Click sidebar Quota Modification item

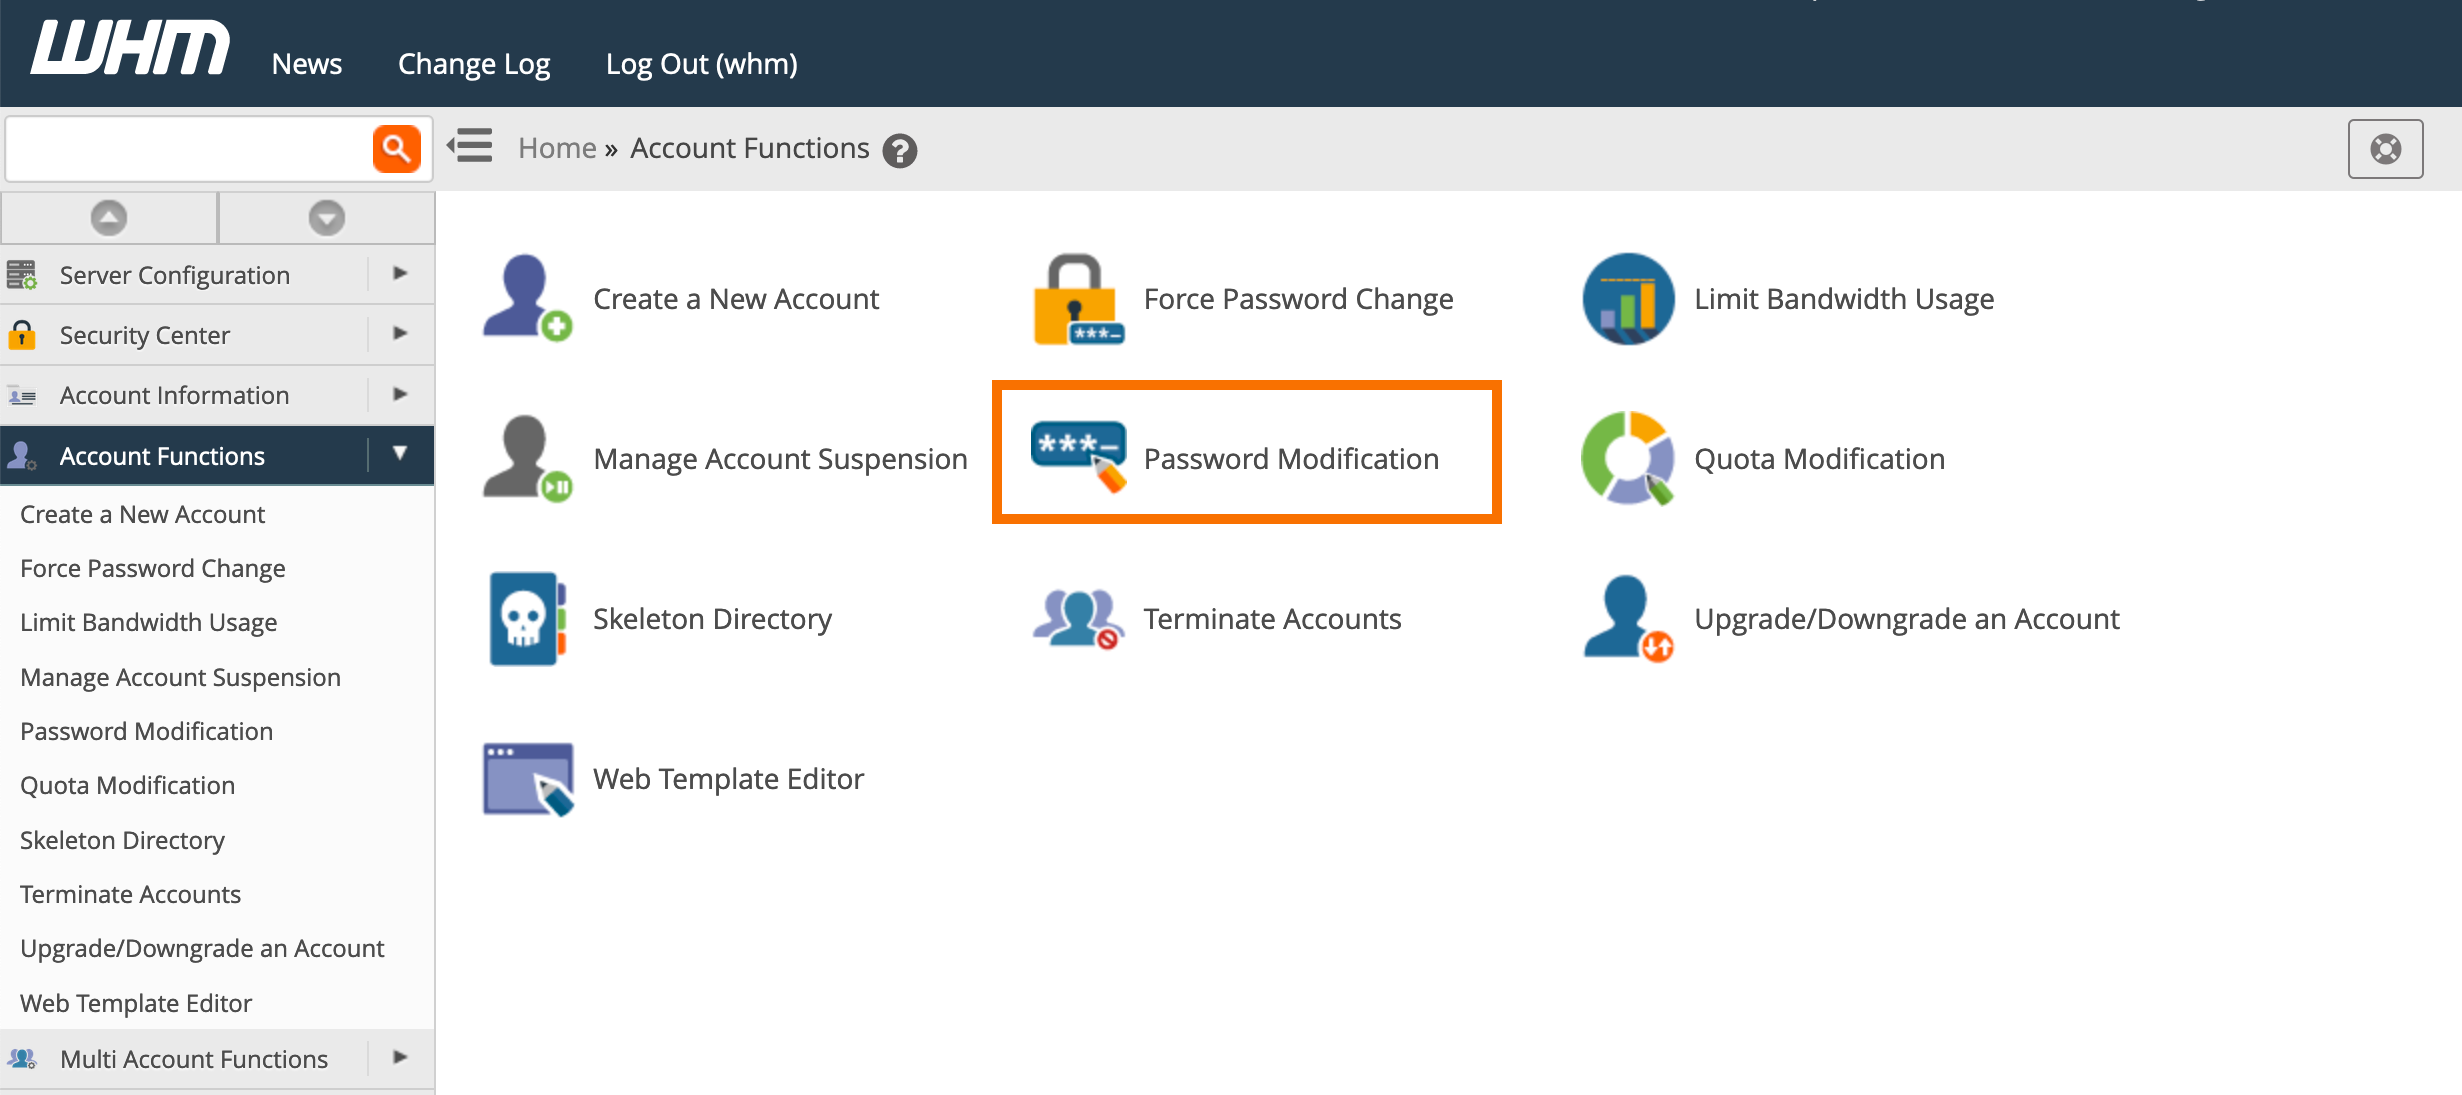[127, 785]
